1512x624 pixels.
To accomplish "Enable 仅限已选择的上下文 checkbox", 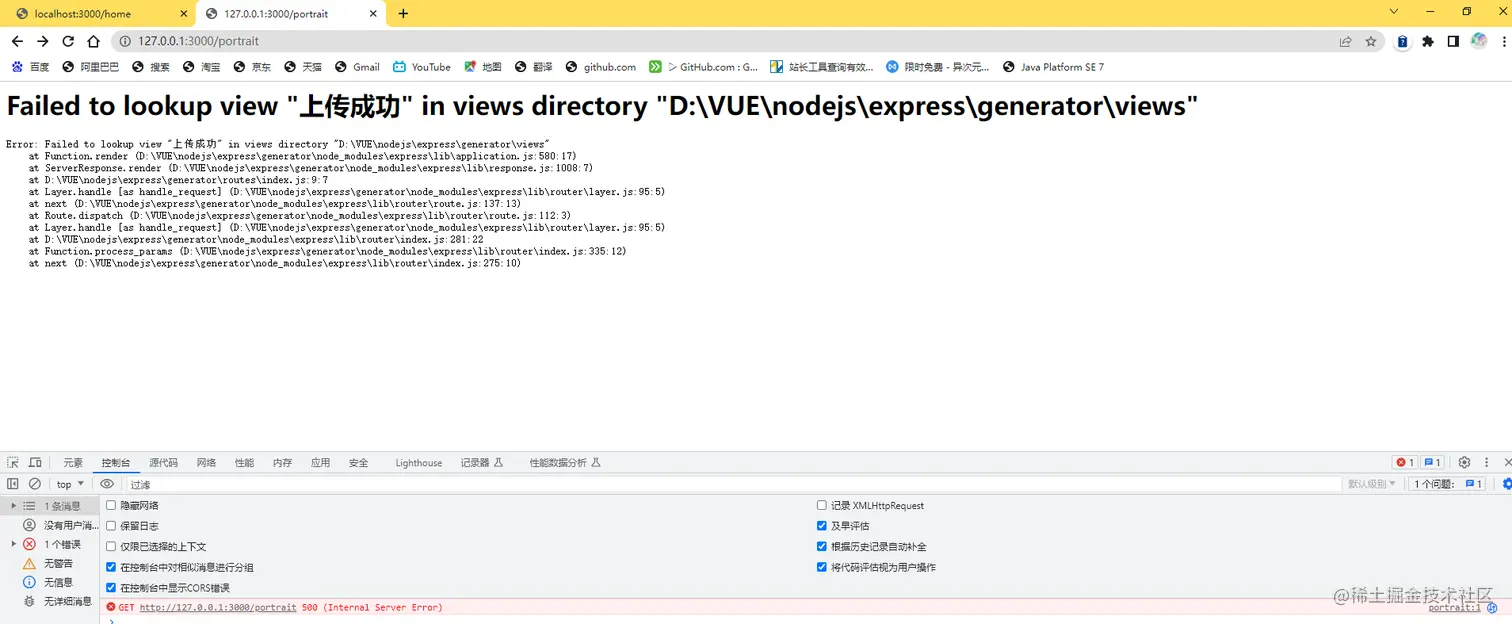I will coord(111,546).
